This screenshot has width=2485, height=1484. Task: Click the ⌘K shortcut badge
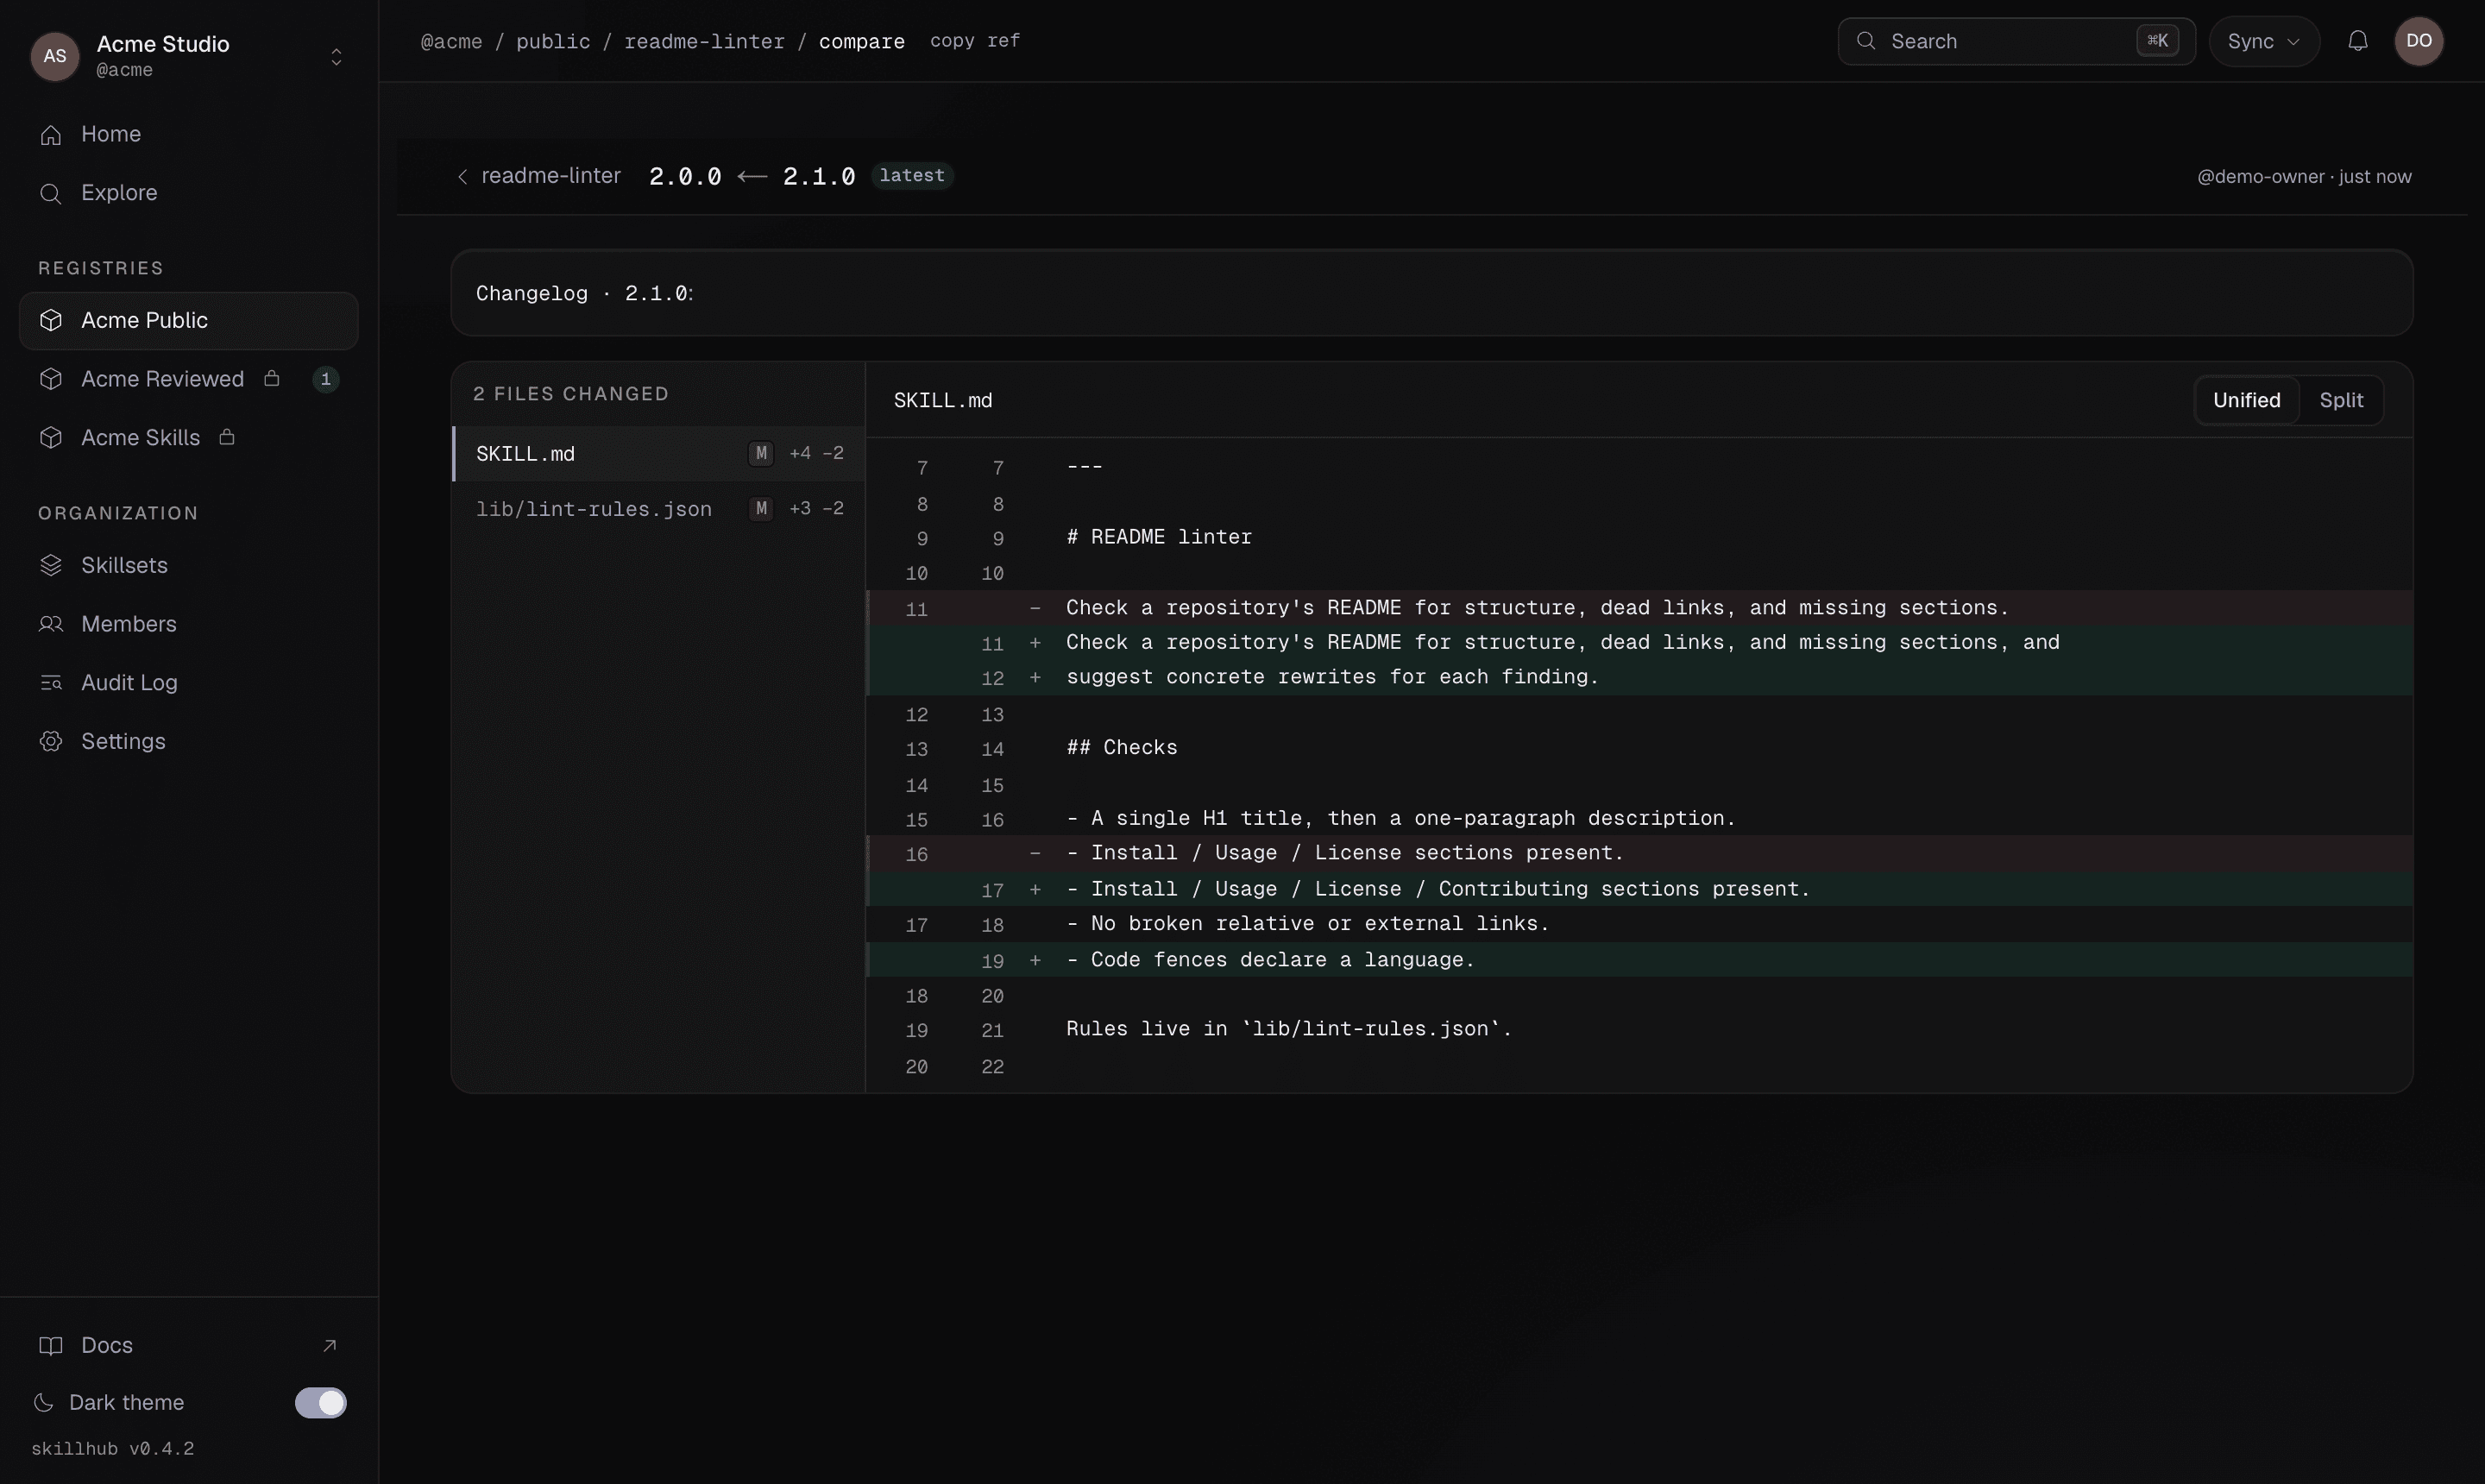[x=2157, y=41]
